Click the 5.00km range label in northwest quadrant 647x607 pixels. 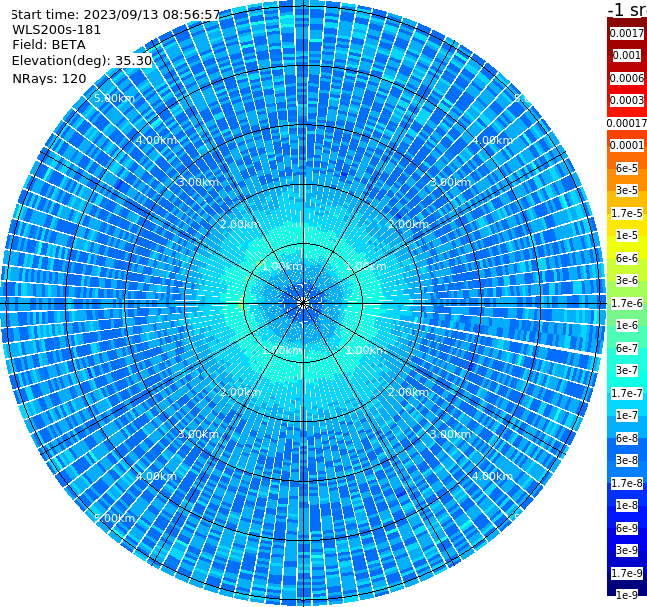pyautogui.click(x=114, y=98)
